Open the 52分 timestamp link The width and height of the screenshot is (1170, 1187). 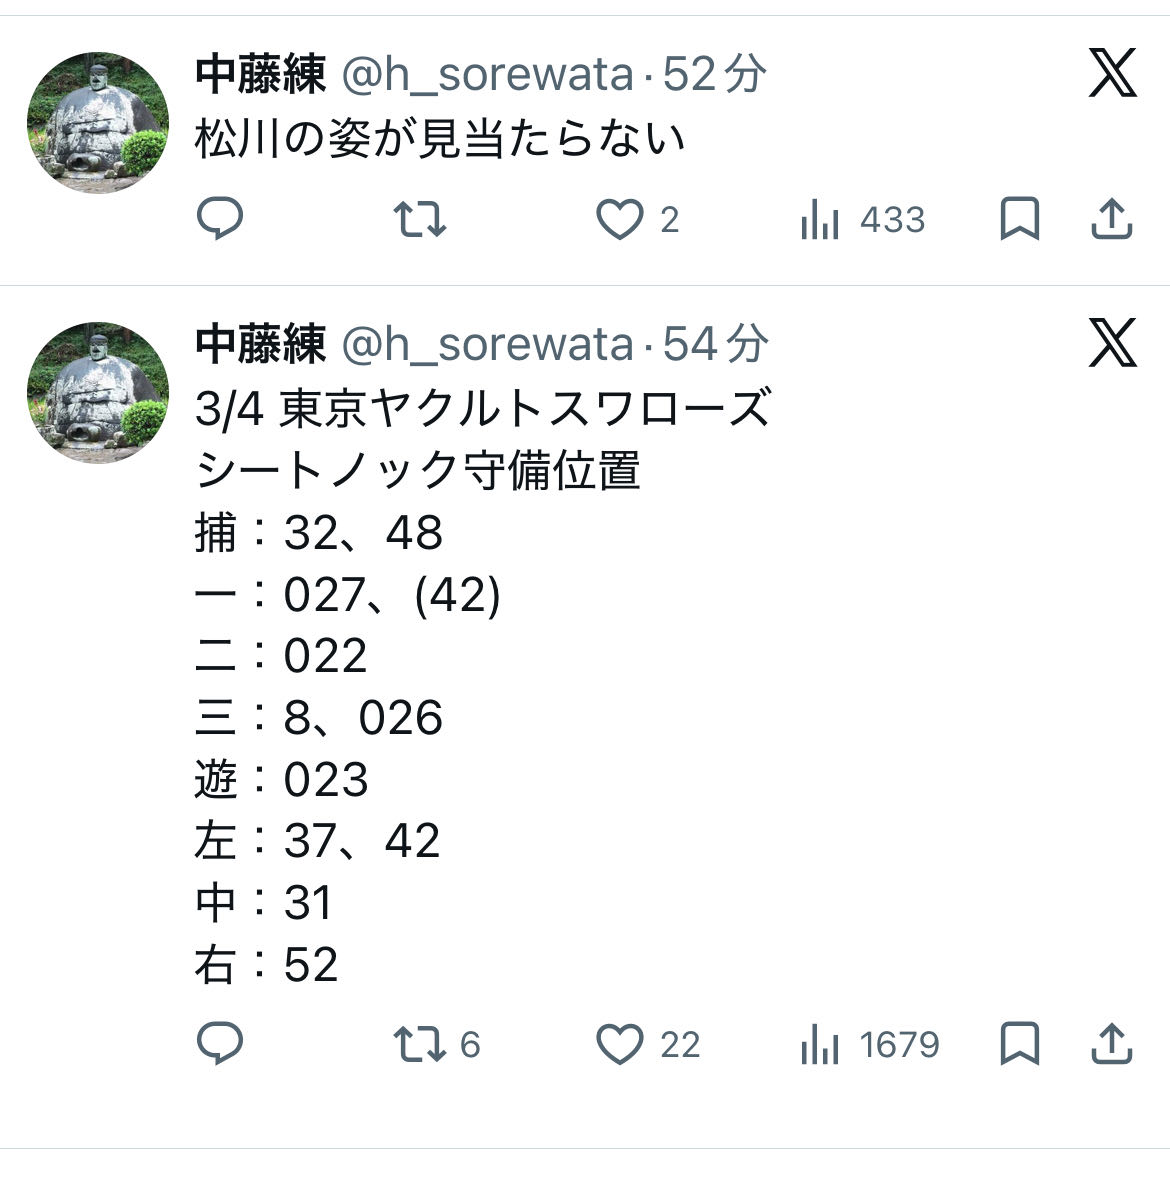click(x=714, y=75)
